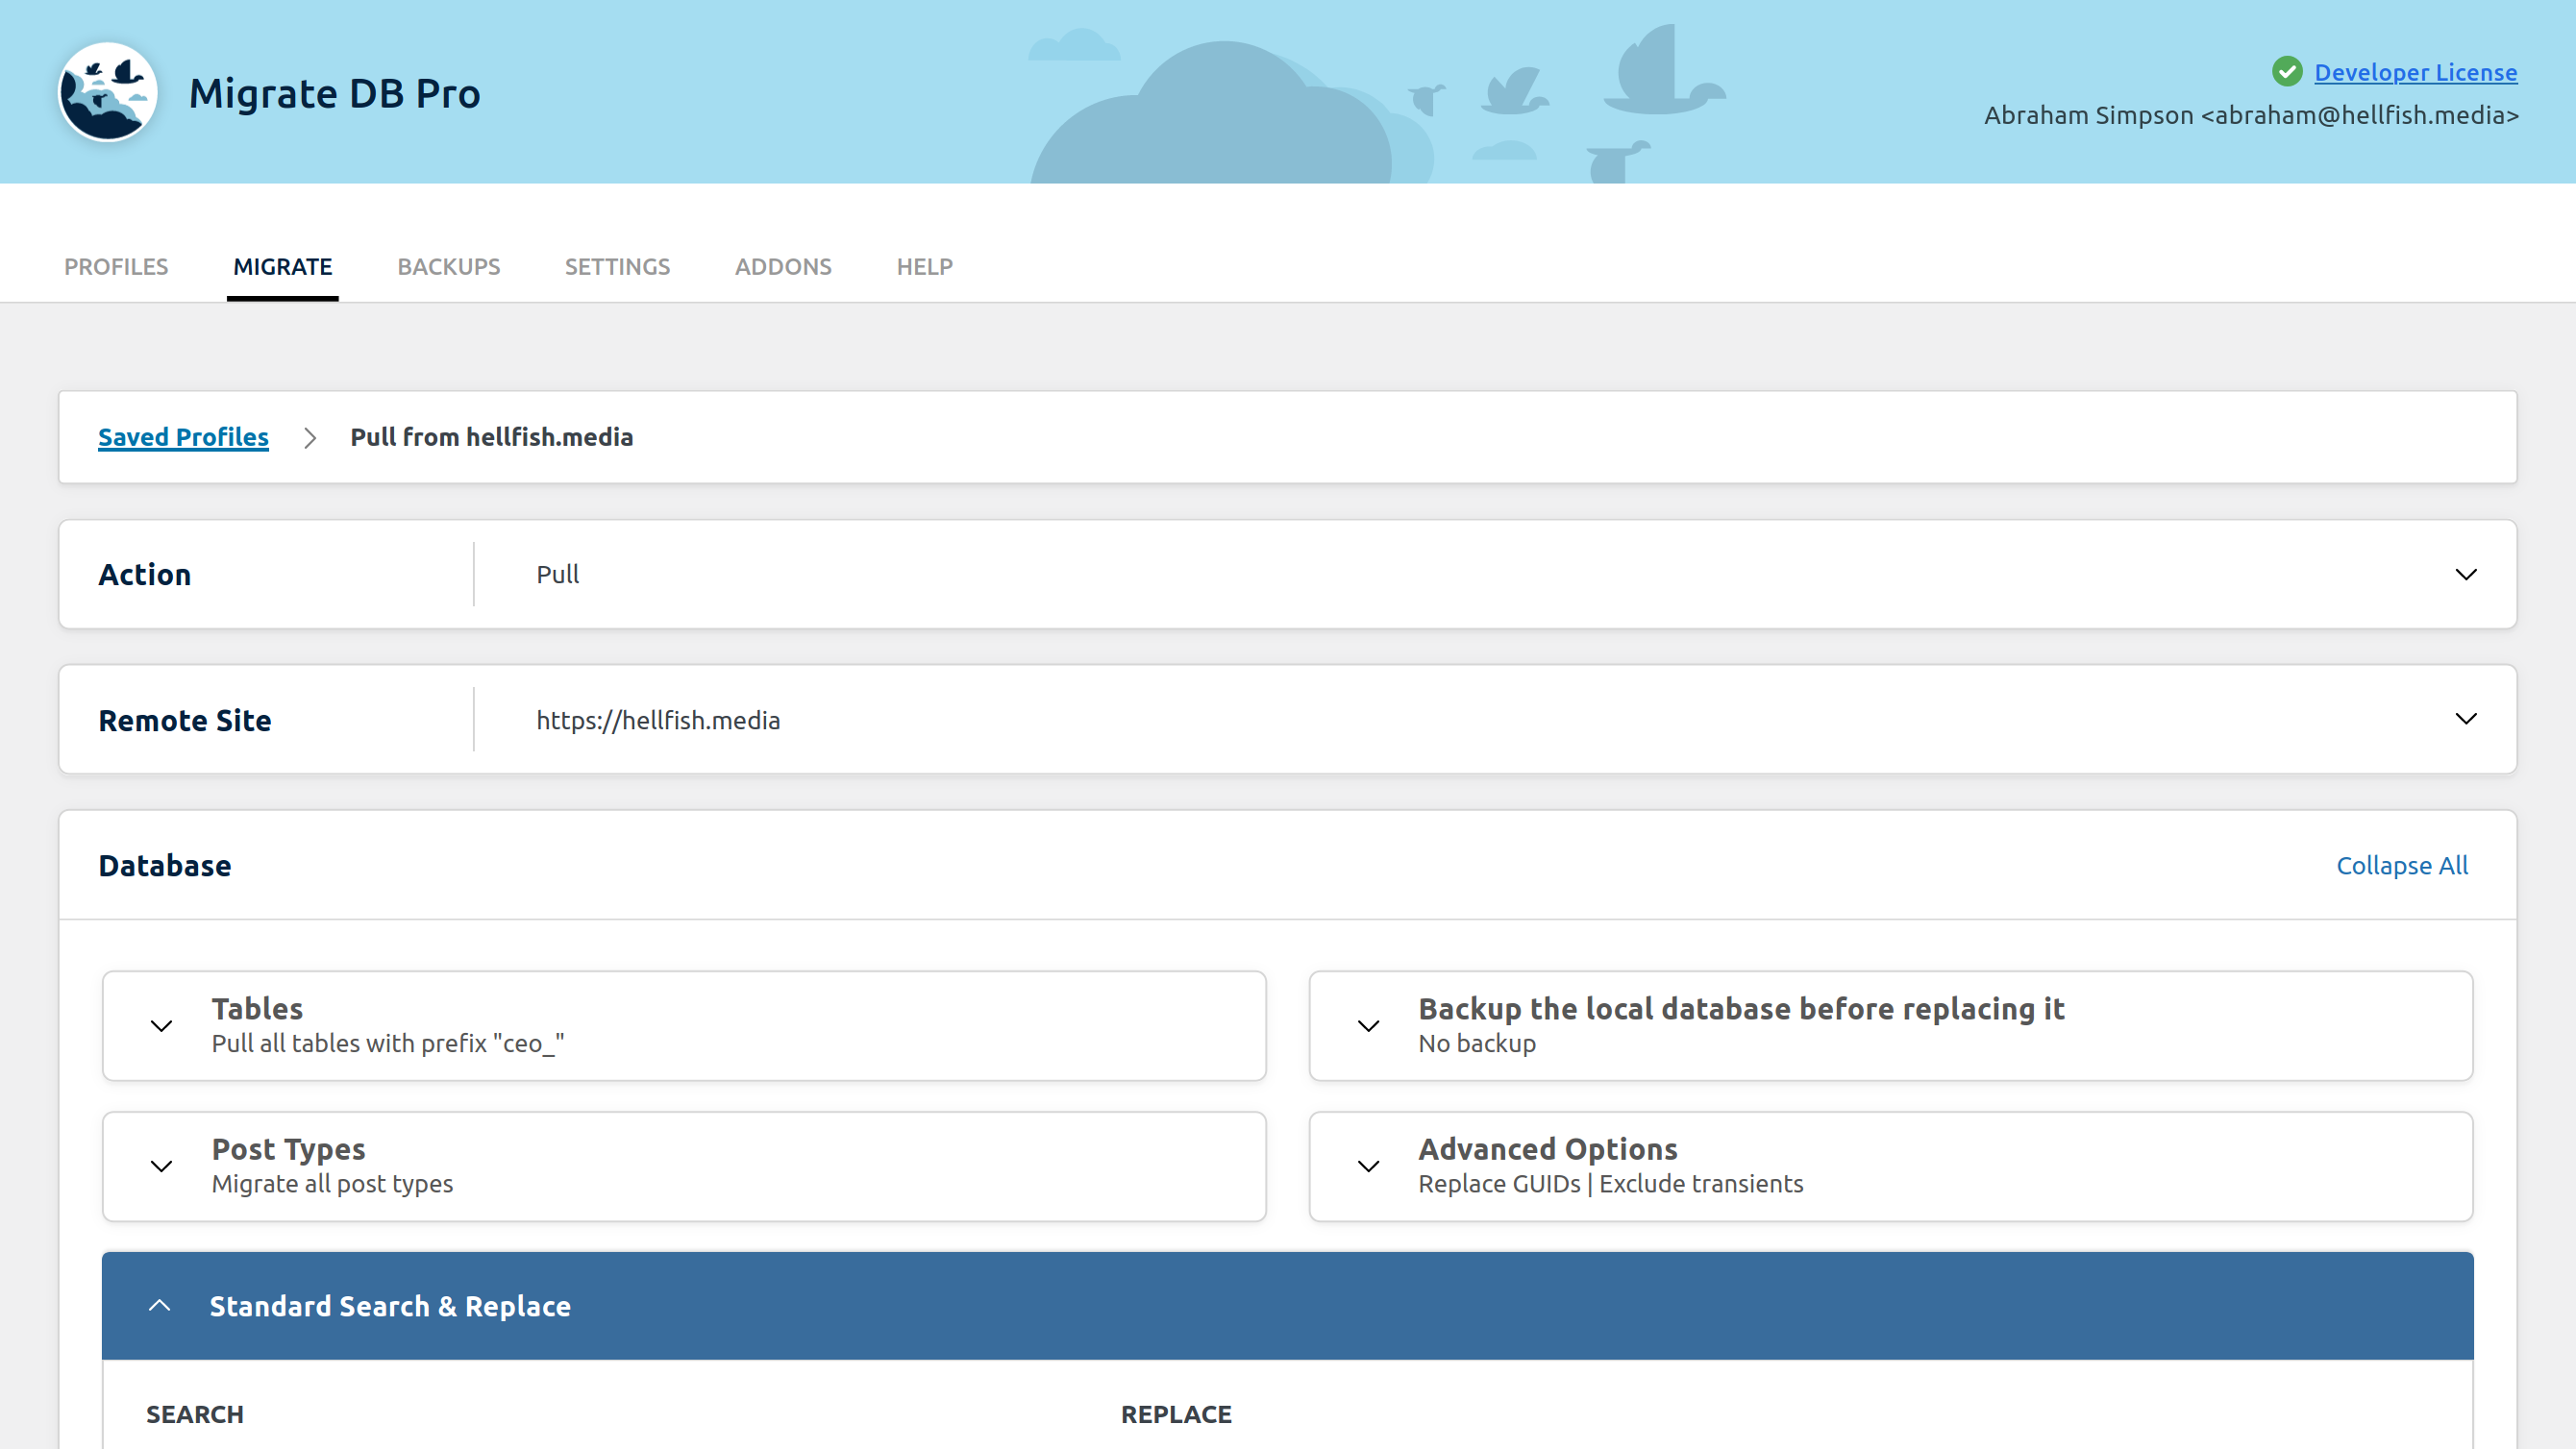The image size is (2576, 1449).
Task: Open the Help tab
Action: (x=924, y=267)
